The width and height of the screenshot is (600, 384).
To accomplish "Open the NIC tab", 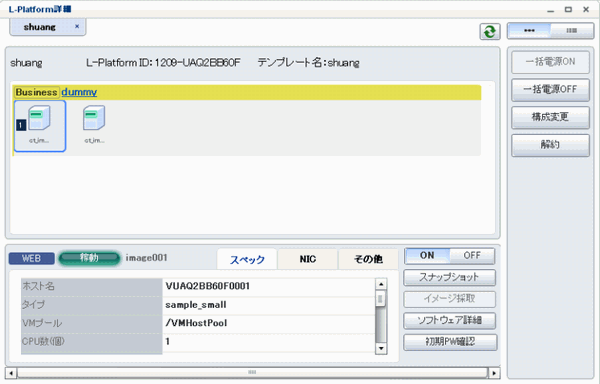I will click(x=308, y=259).
